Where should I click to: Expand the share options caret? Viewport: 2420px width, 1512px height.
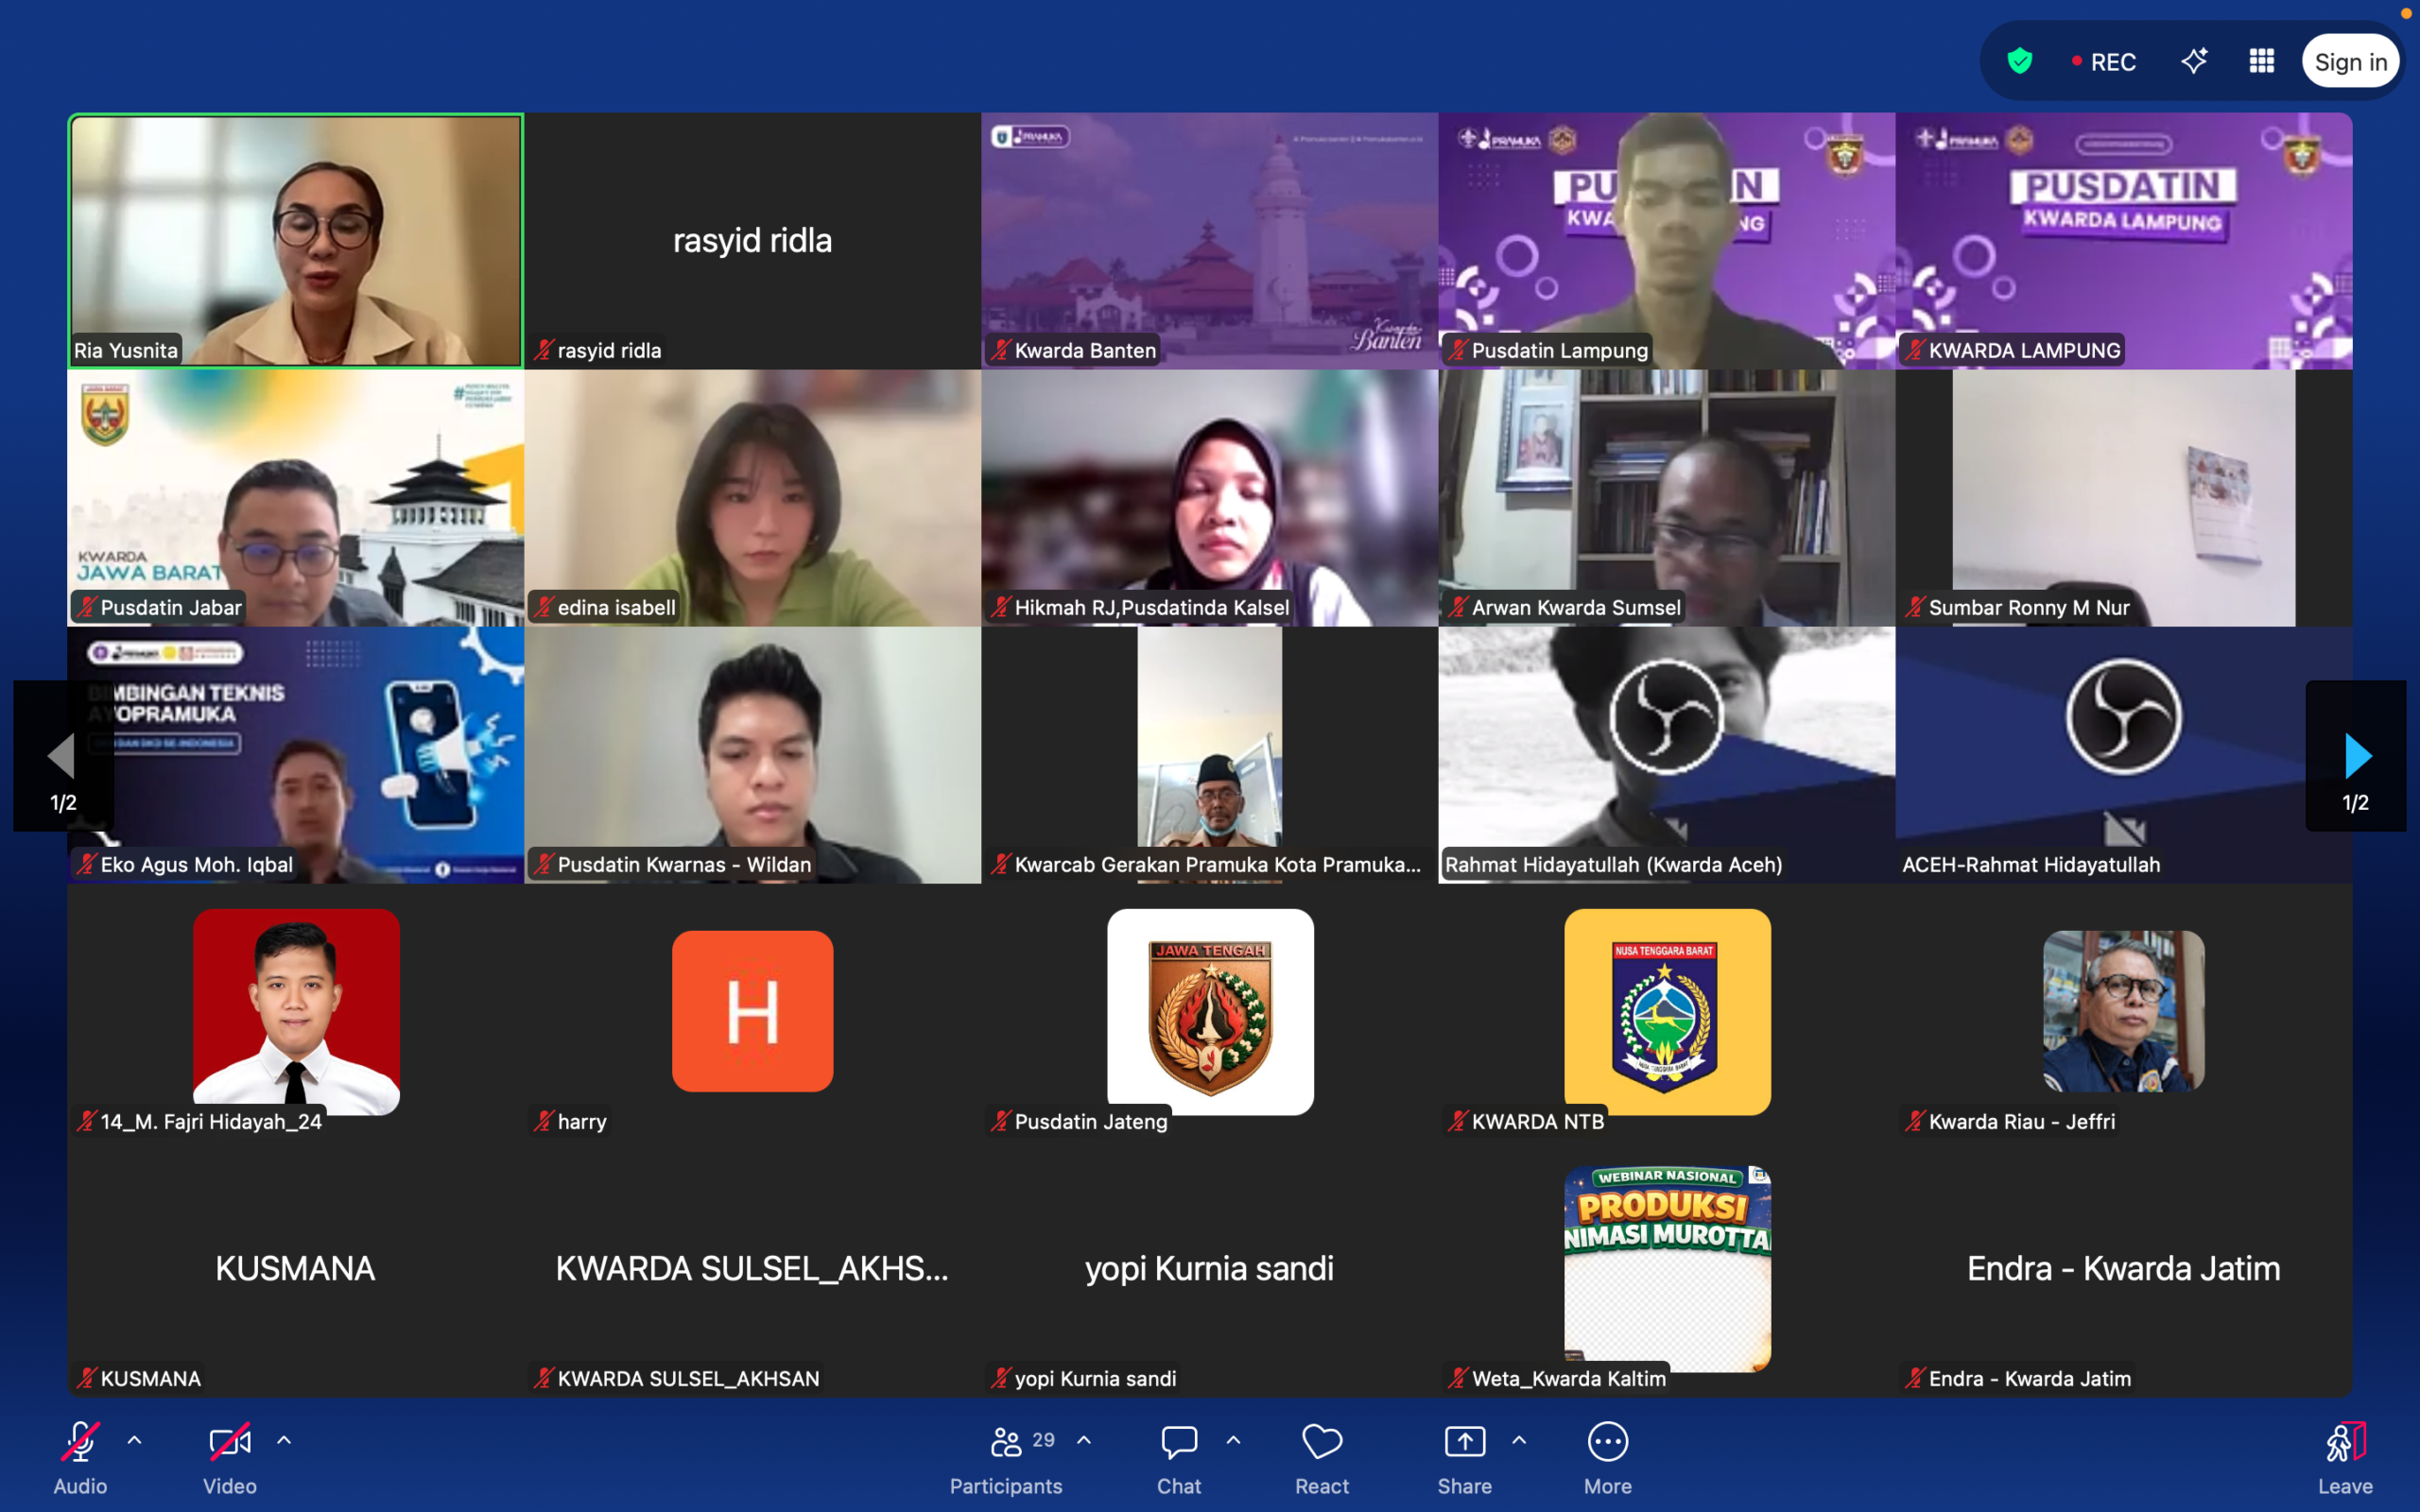1519,1440
